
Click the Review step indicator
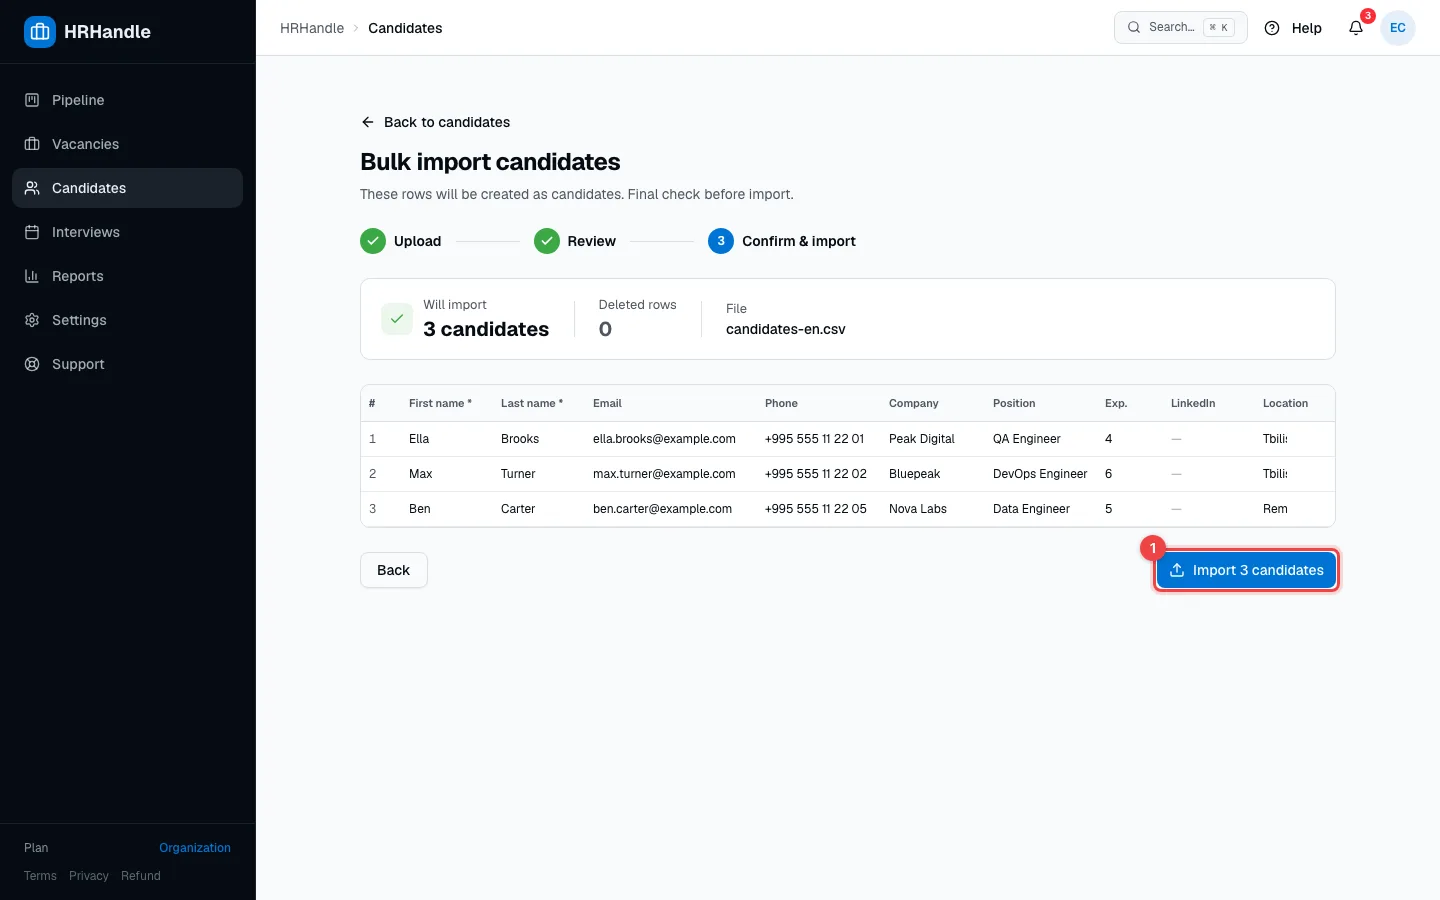(x=575, y=241)
